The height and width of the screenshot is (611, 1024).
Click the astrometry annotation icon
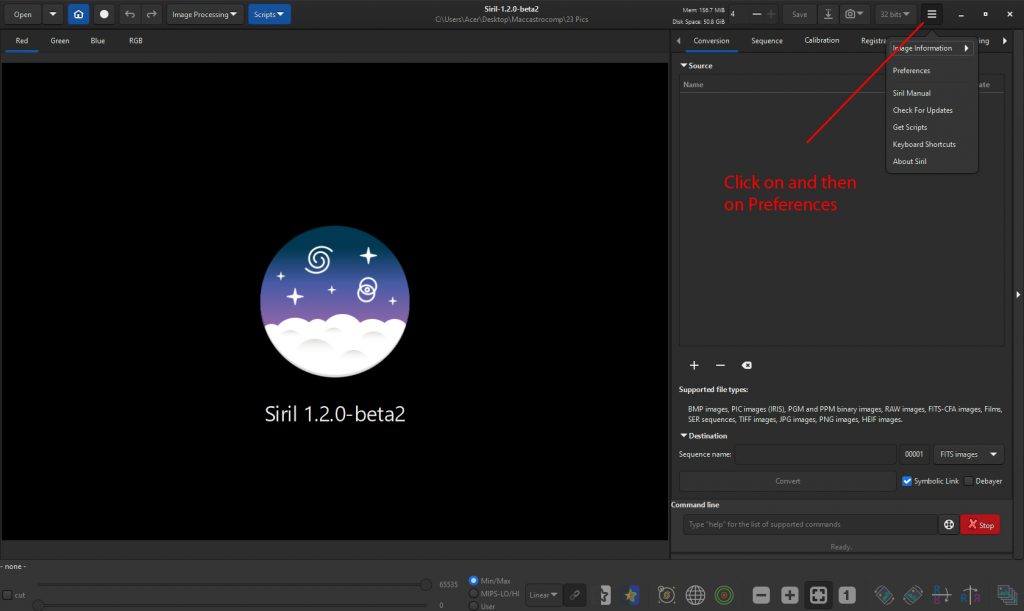(x=666, y=595)
